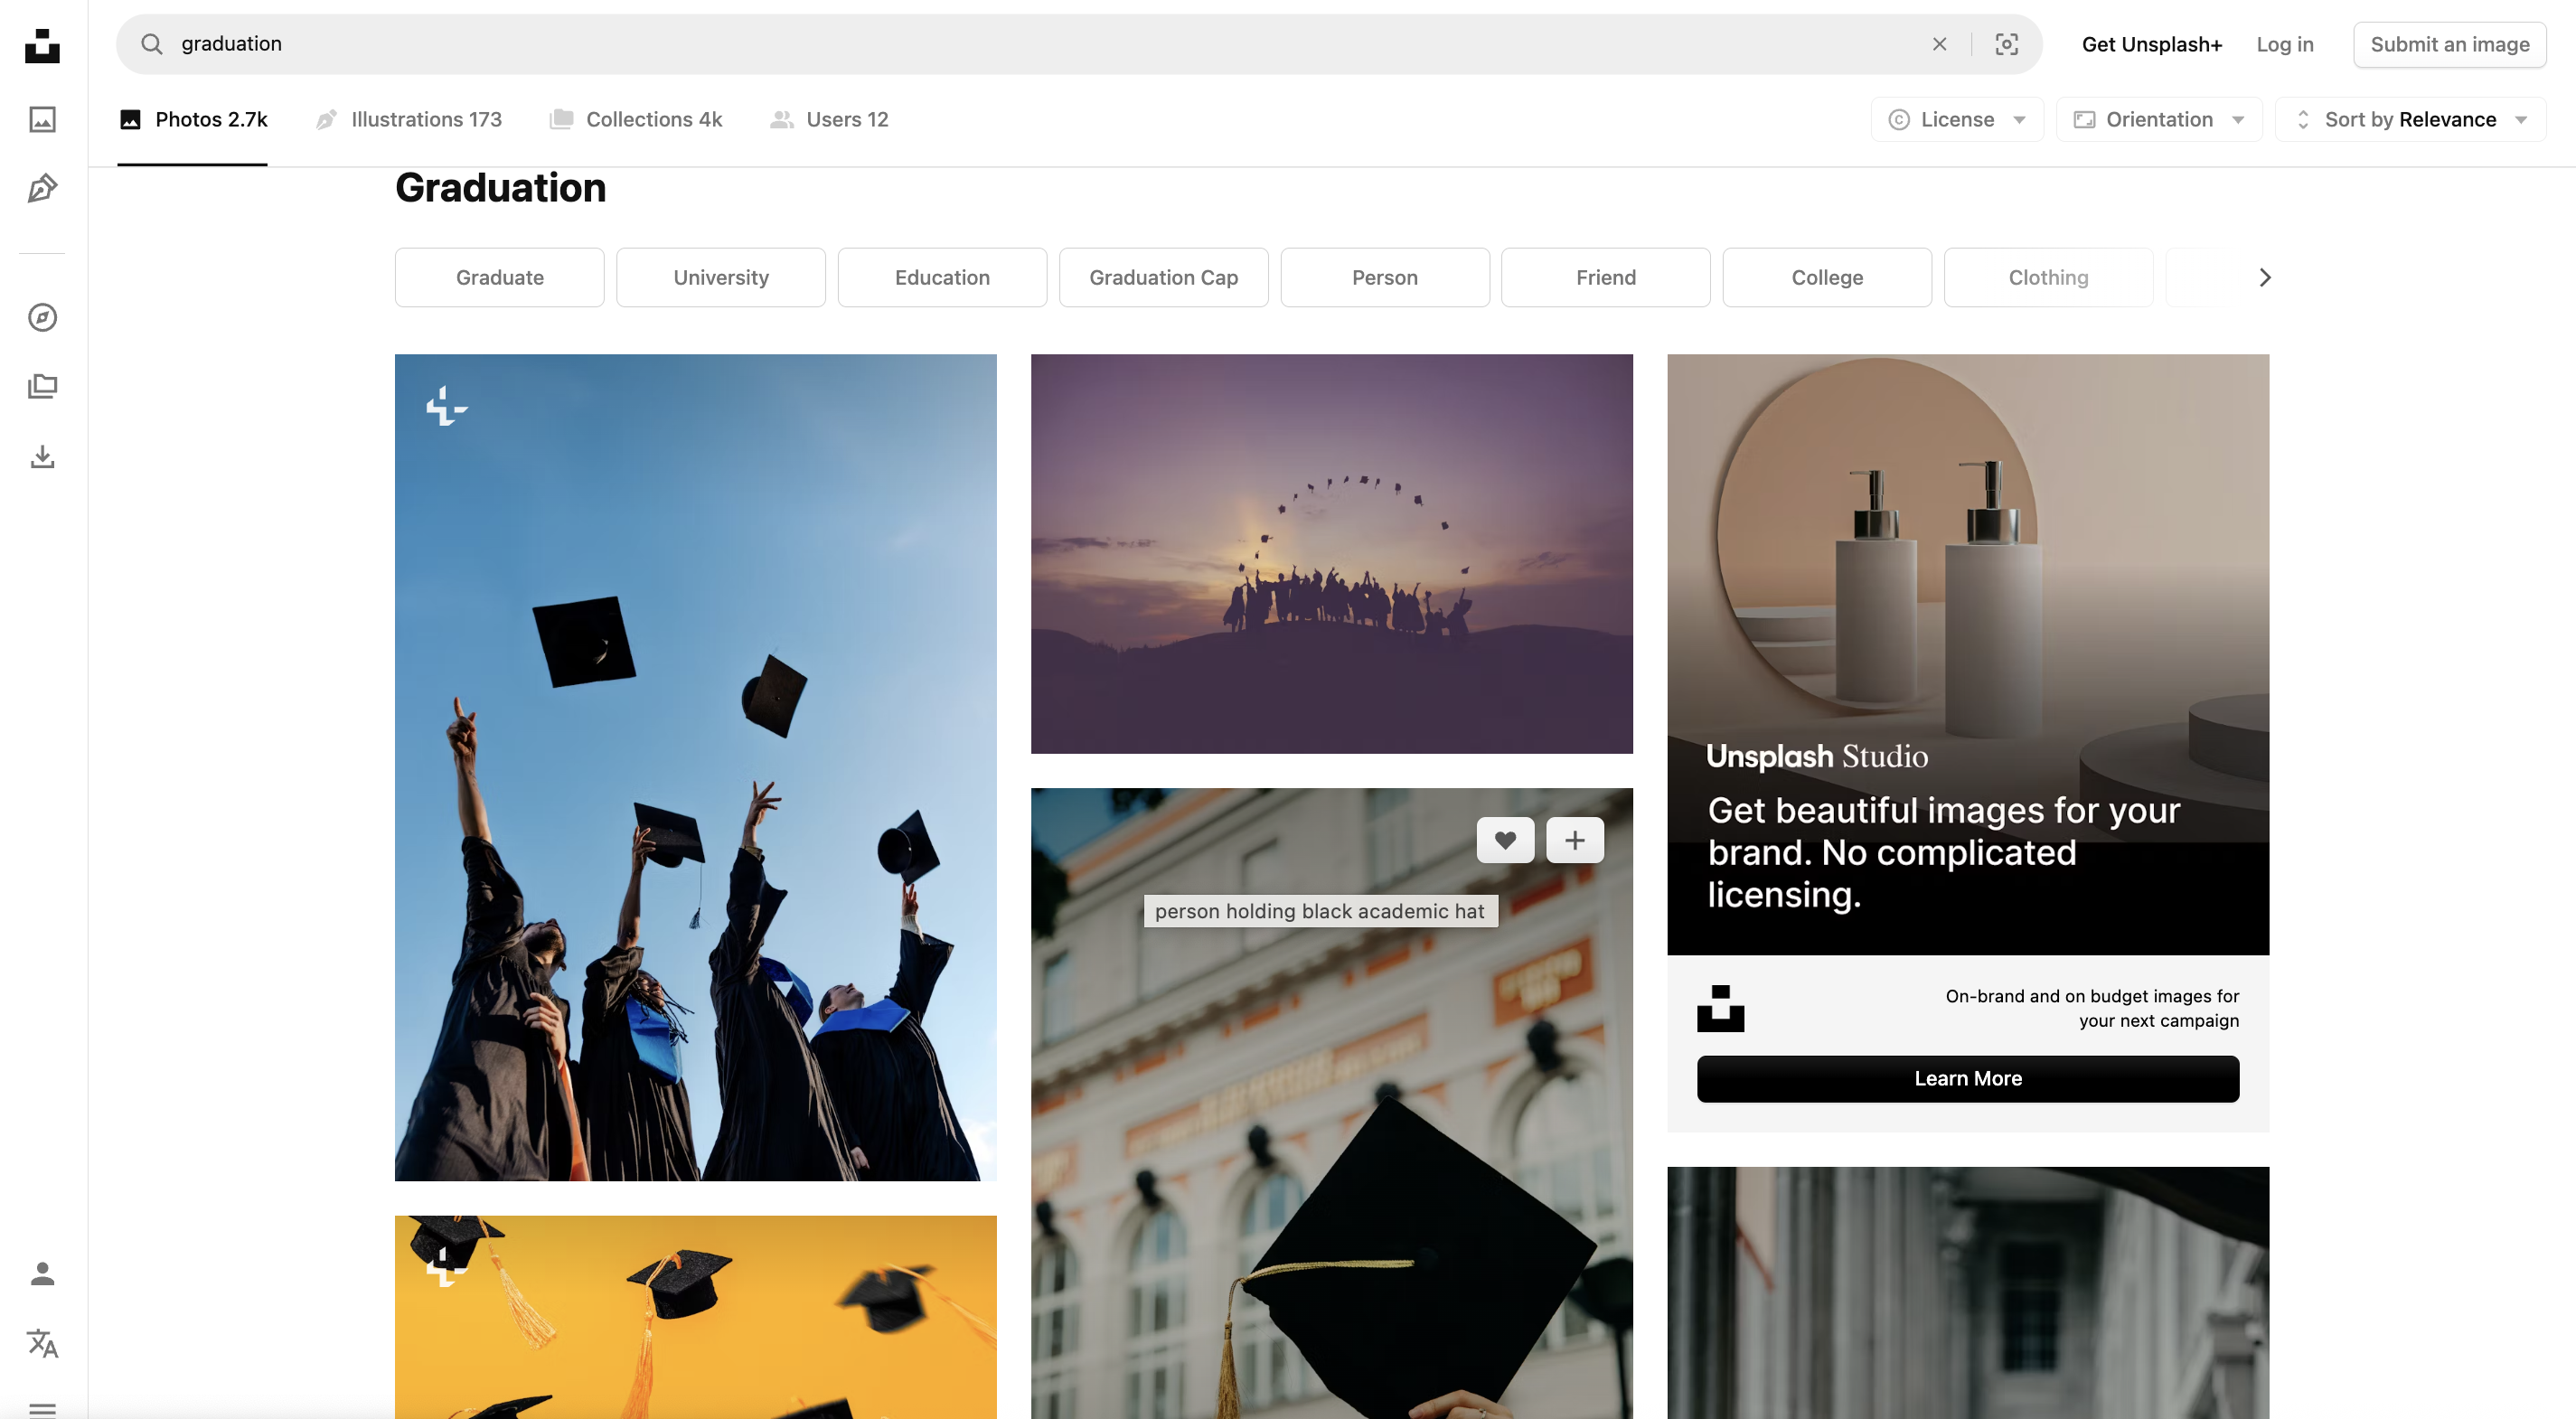
Task: Open the Collections folder icon in sidebar
Action: pyautogui.click(x=42, y=387)
